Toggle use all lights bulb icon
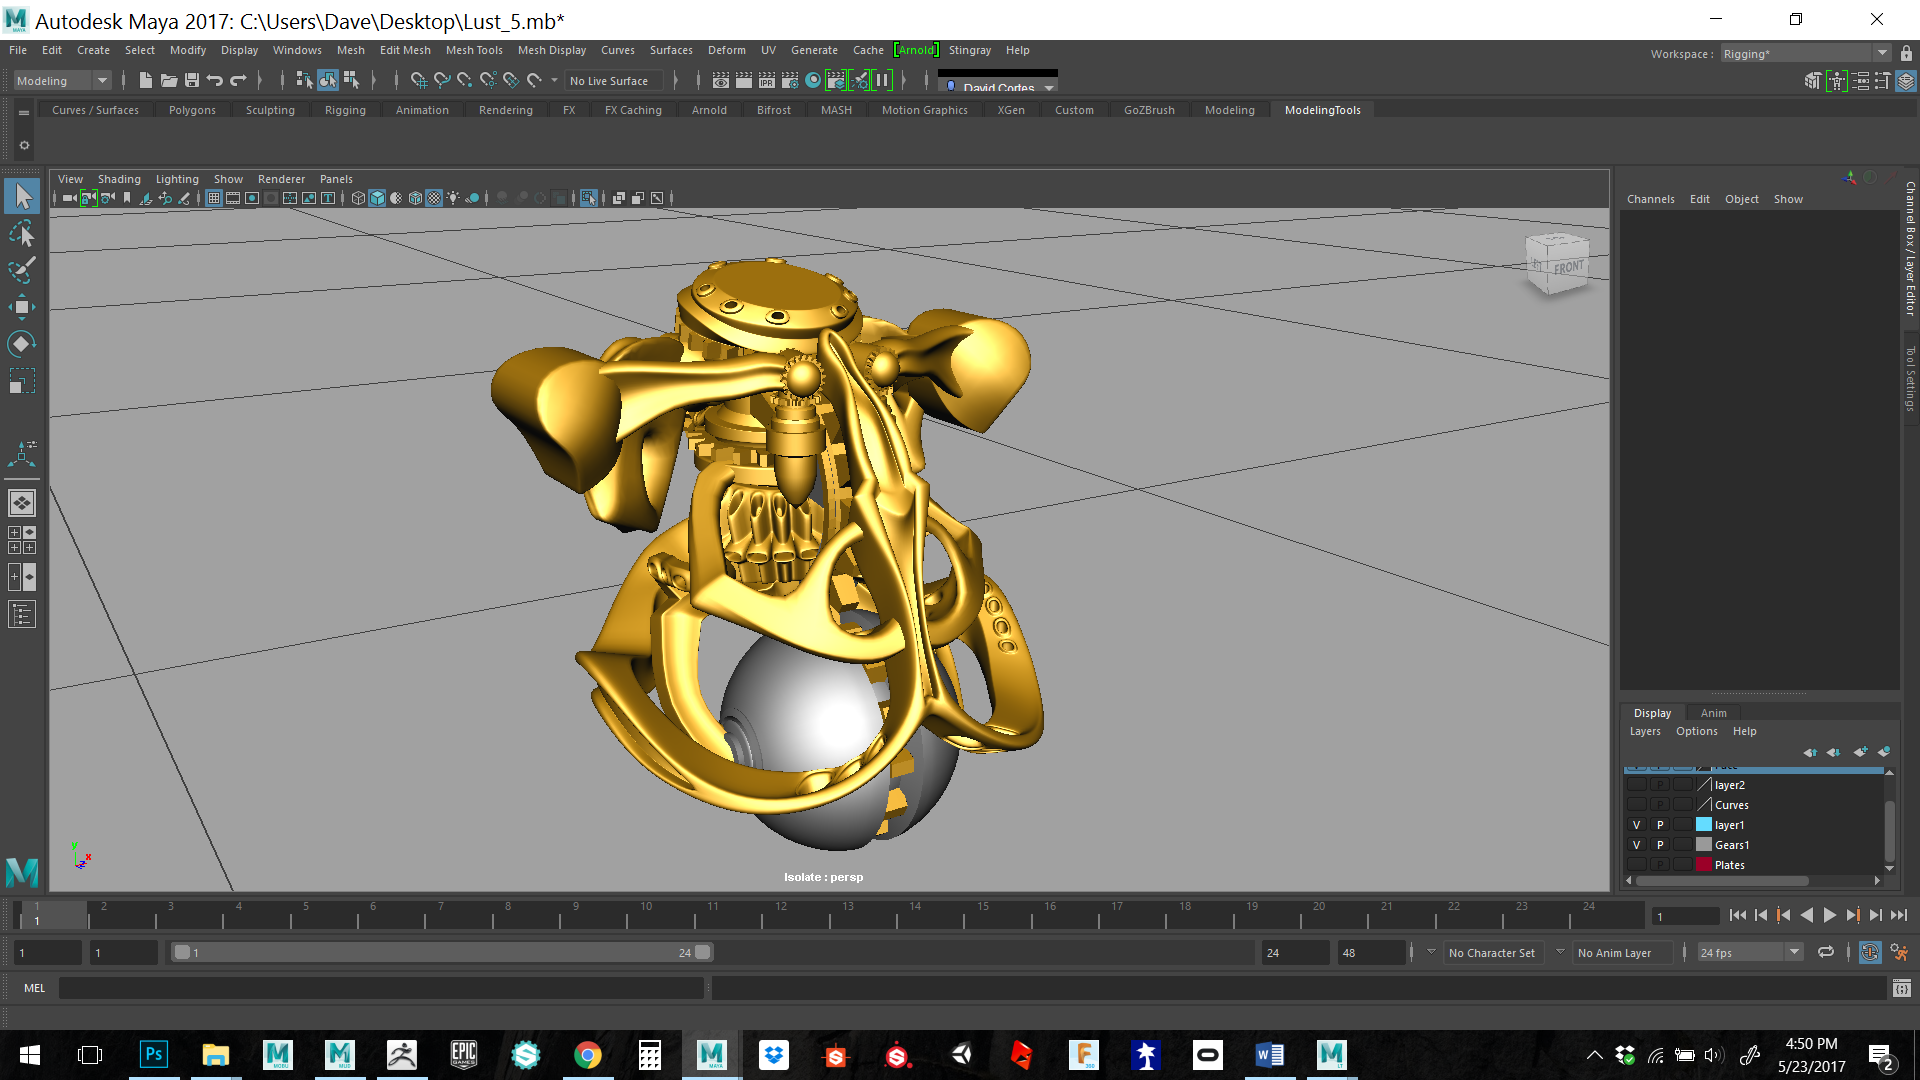 click(x=453, y=198)
